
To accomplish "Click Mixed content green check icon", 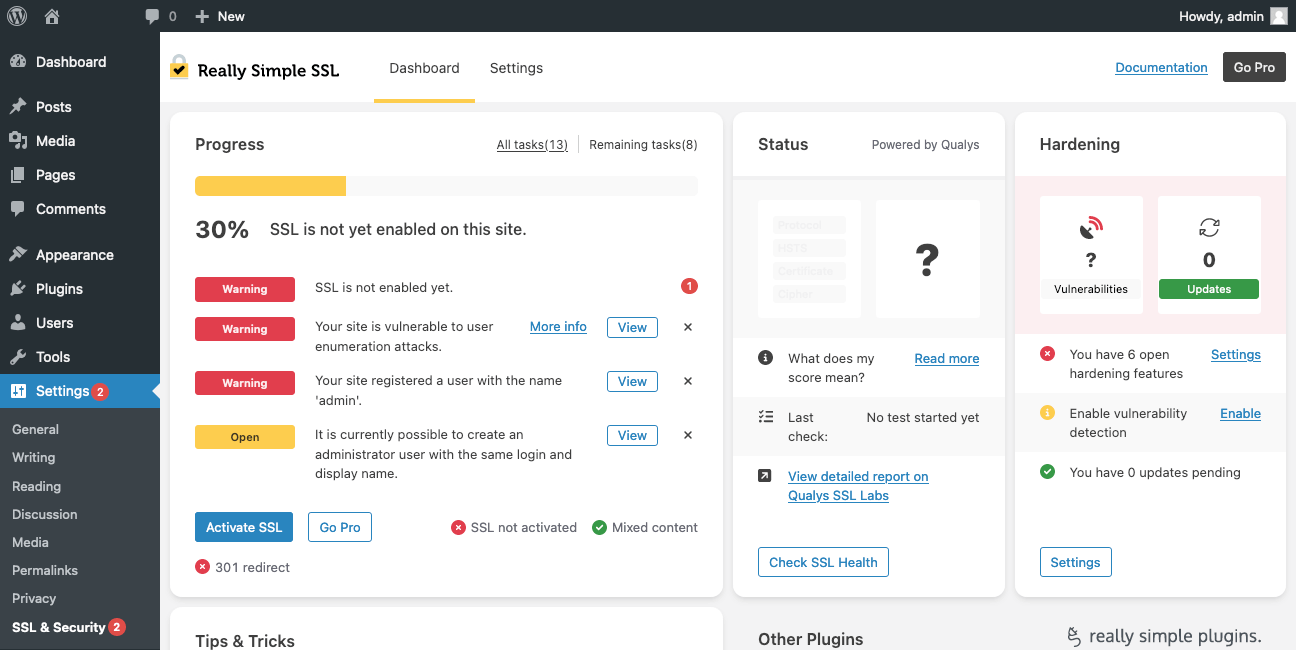I will coord(599,527).
